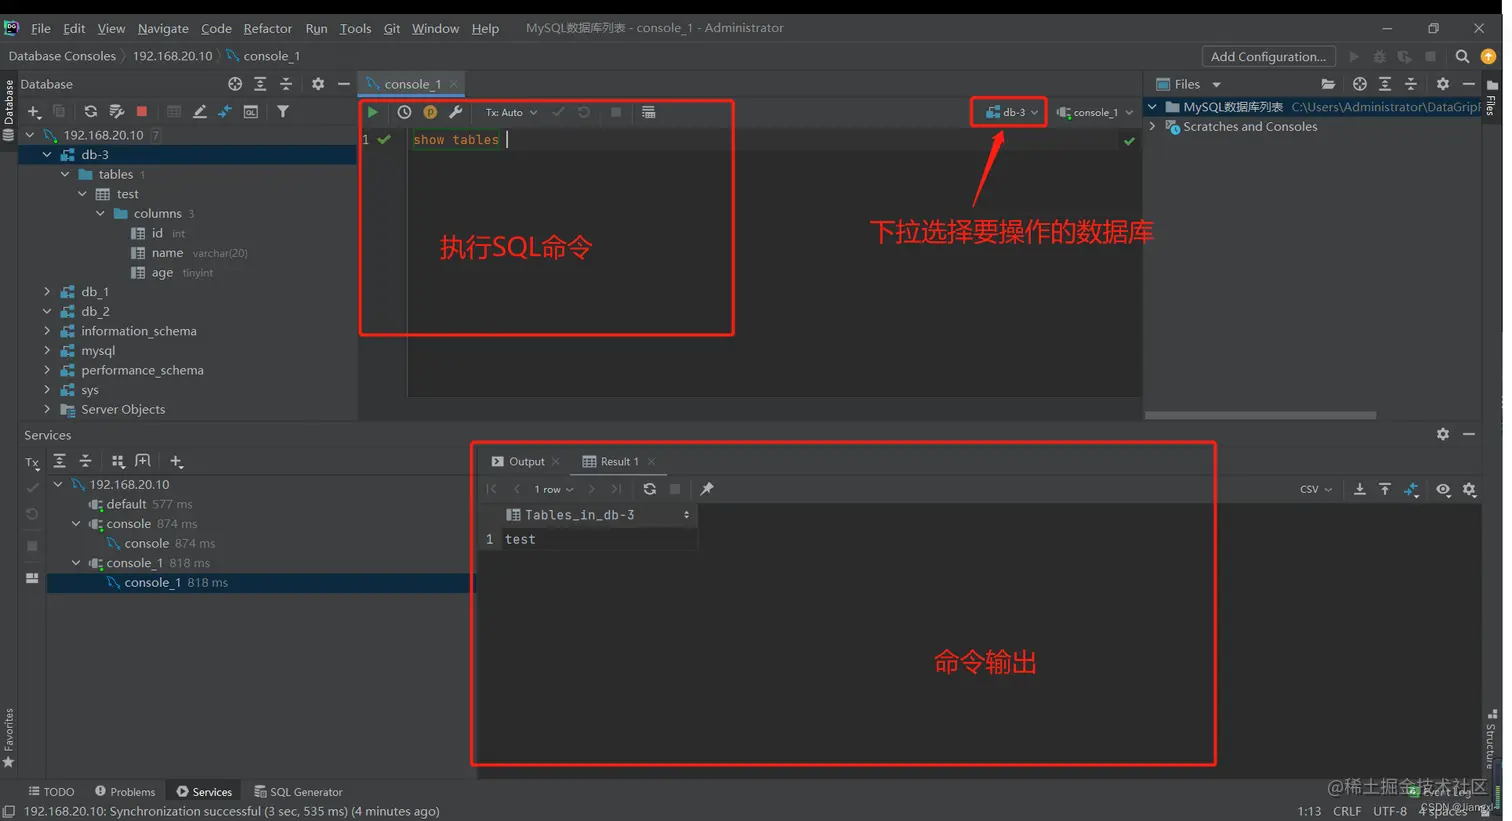Collapse the tables folder under db-3
1512x821 pixels.
point(65,173)
